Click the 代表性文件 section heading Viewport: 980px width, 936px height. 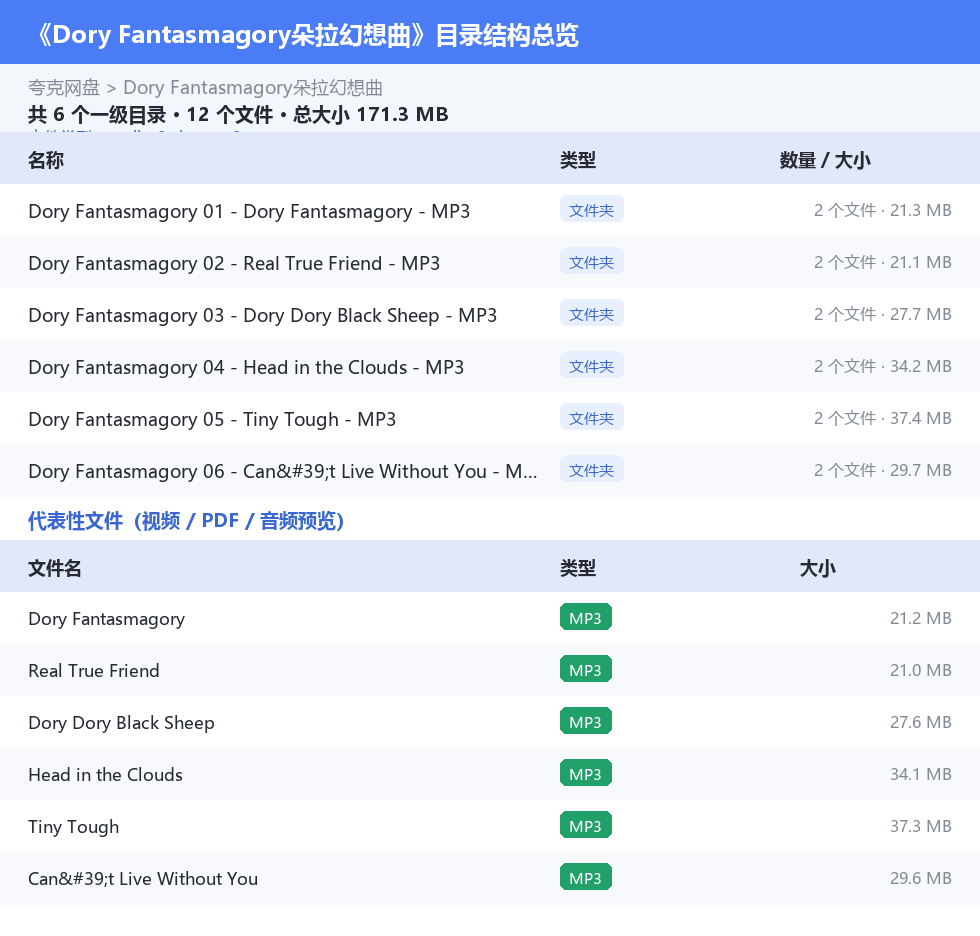[x=186, y=520]
